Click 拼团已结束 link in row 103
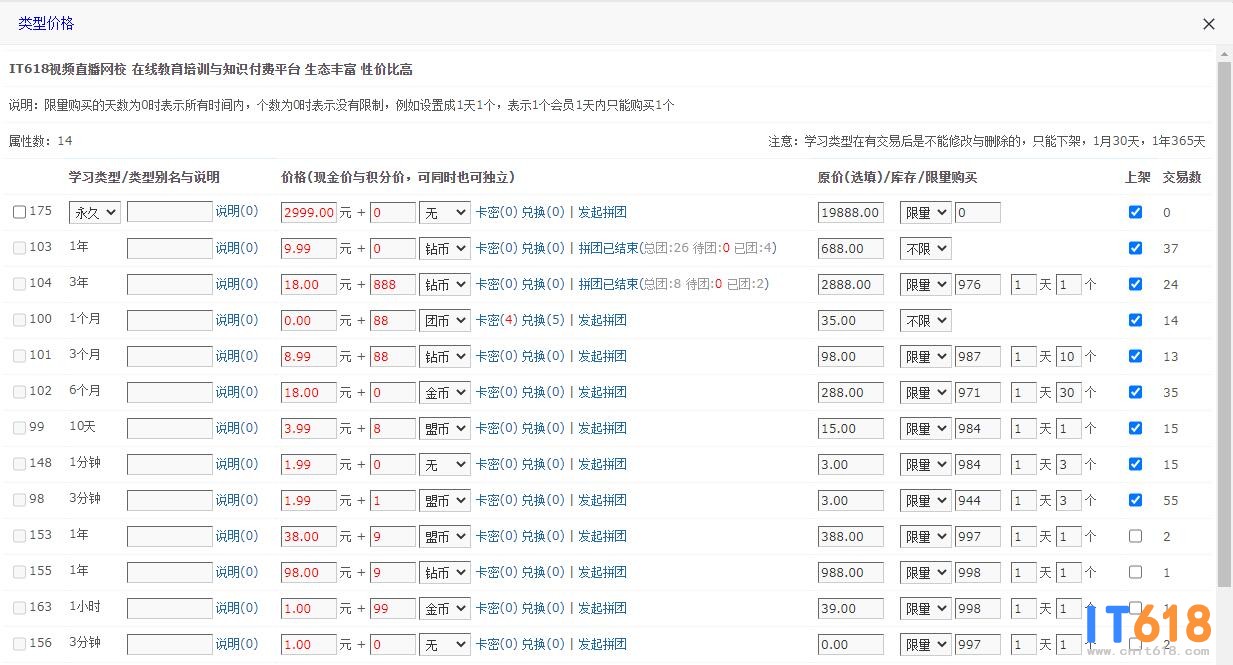 [x=608, y=248]
